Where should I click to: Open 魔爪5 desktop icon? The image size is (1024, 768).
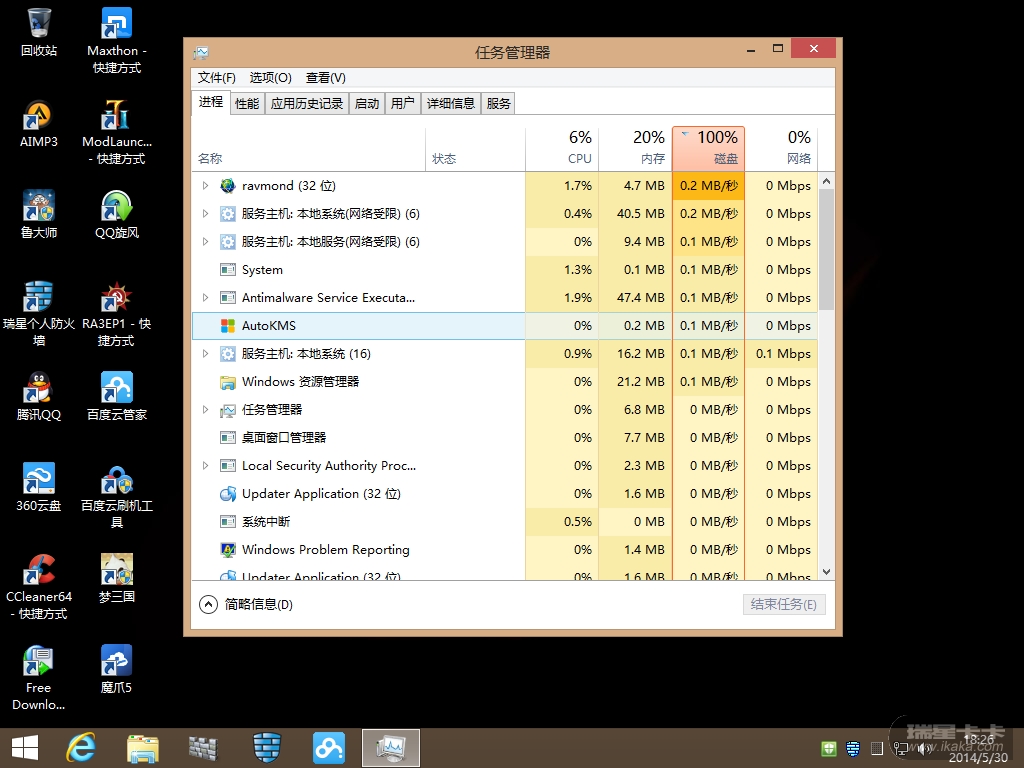pyautogui.click(x=116, y=669)
